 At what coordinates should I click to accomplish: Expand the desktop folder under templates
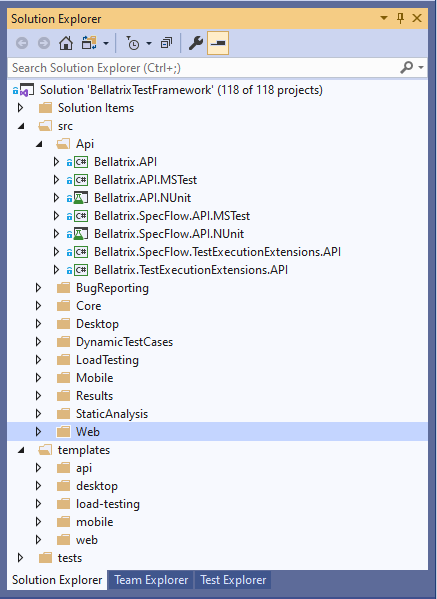38,486
